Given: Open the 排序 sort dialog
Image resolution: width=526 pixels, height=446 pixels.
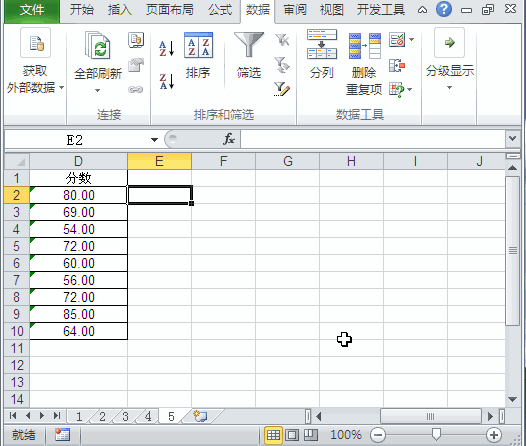Looking at the screenshot, I should point(198,55).
